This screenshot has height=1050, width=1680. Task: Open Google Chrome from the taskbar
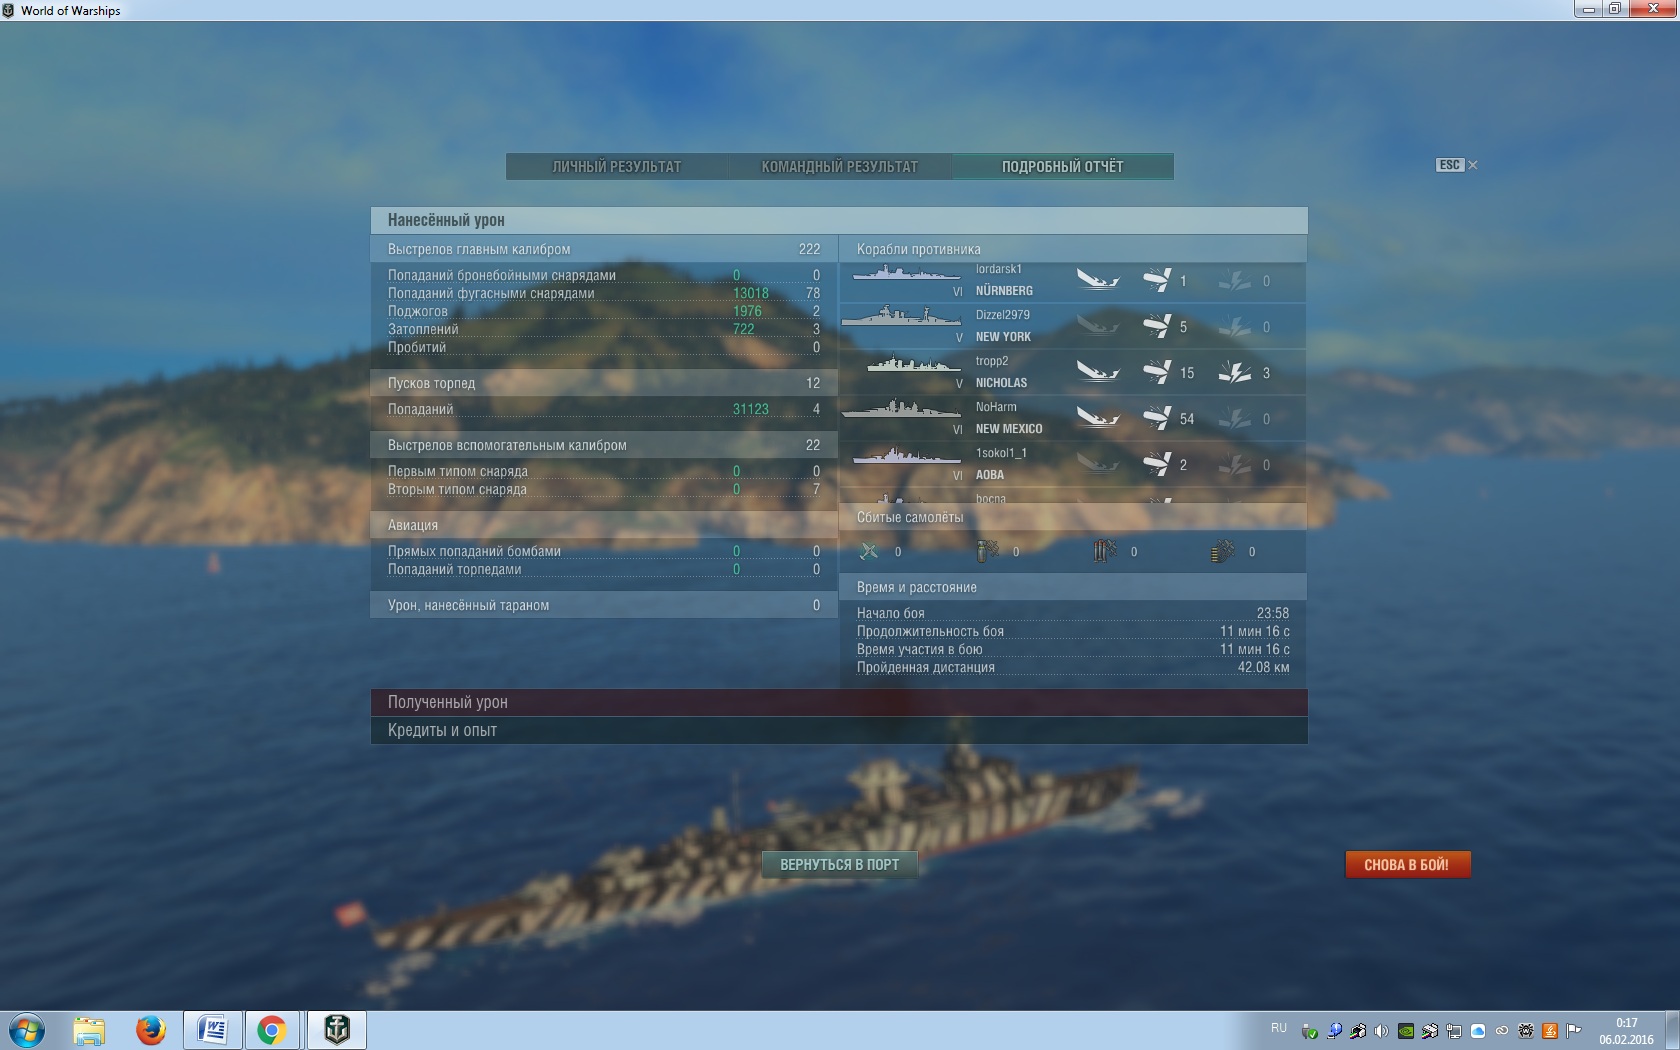pos(271,1030)
